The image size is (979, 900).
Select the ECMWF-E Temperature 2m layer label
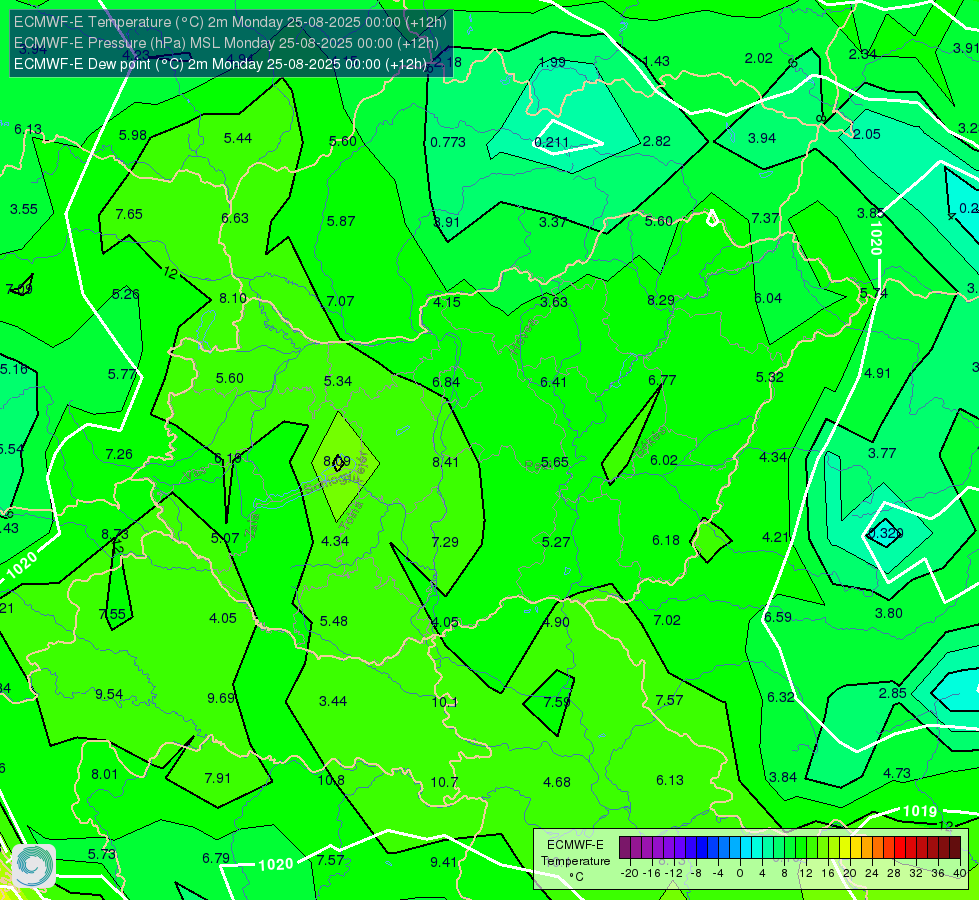[230, 22]
